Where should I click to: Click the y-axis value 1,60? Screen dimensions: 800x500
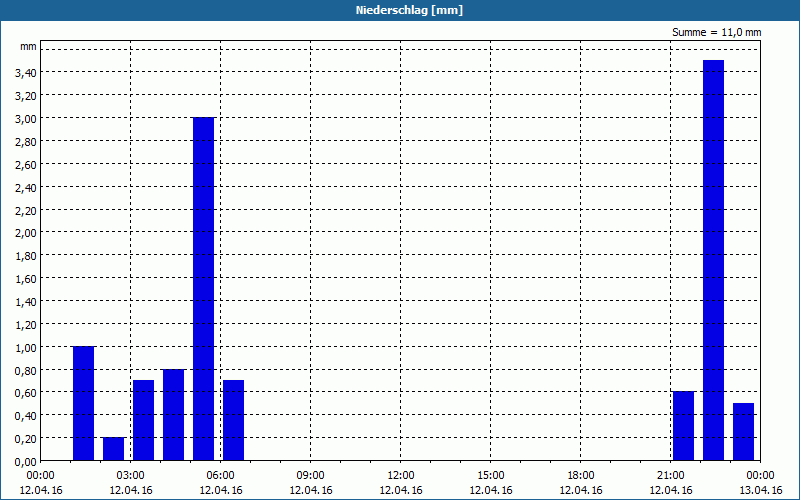26,279
